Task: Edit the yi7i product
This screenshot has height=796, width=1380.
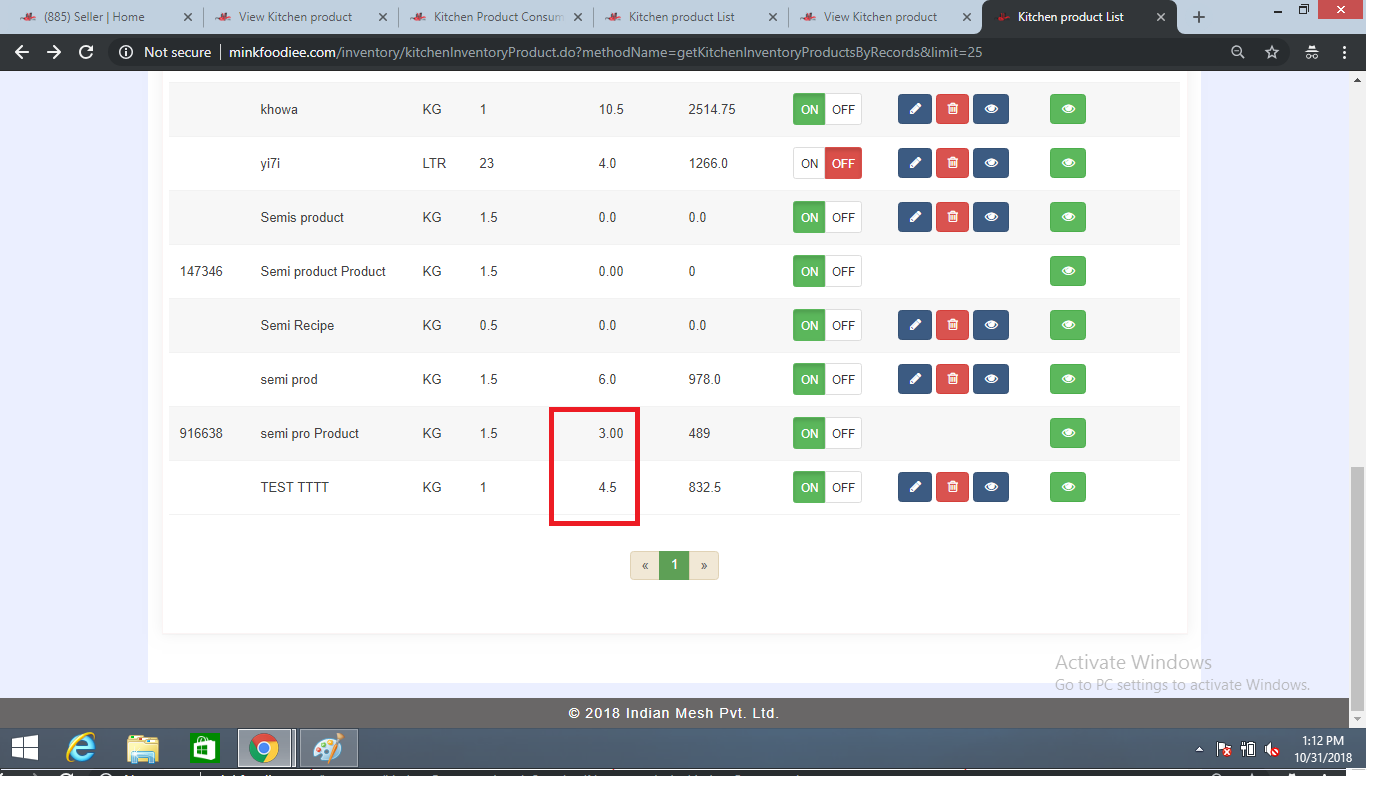Action: (915, 163)
